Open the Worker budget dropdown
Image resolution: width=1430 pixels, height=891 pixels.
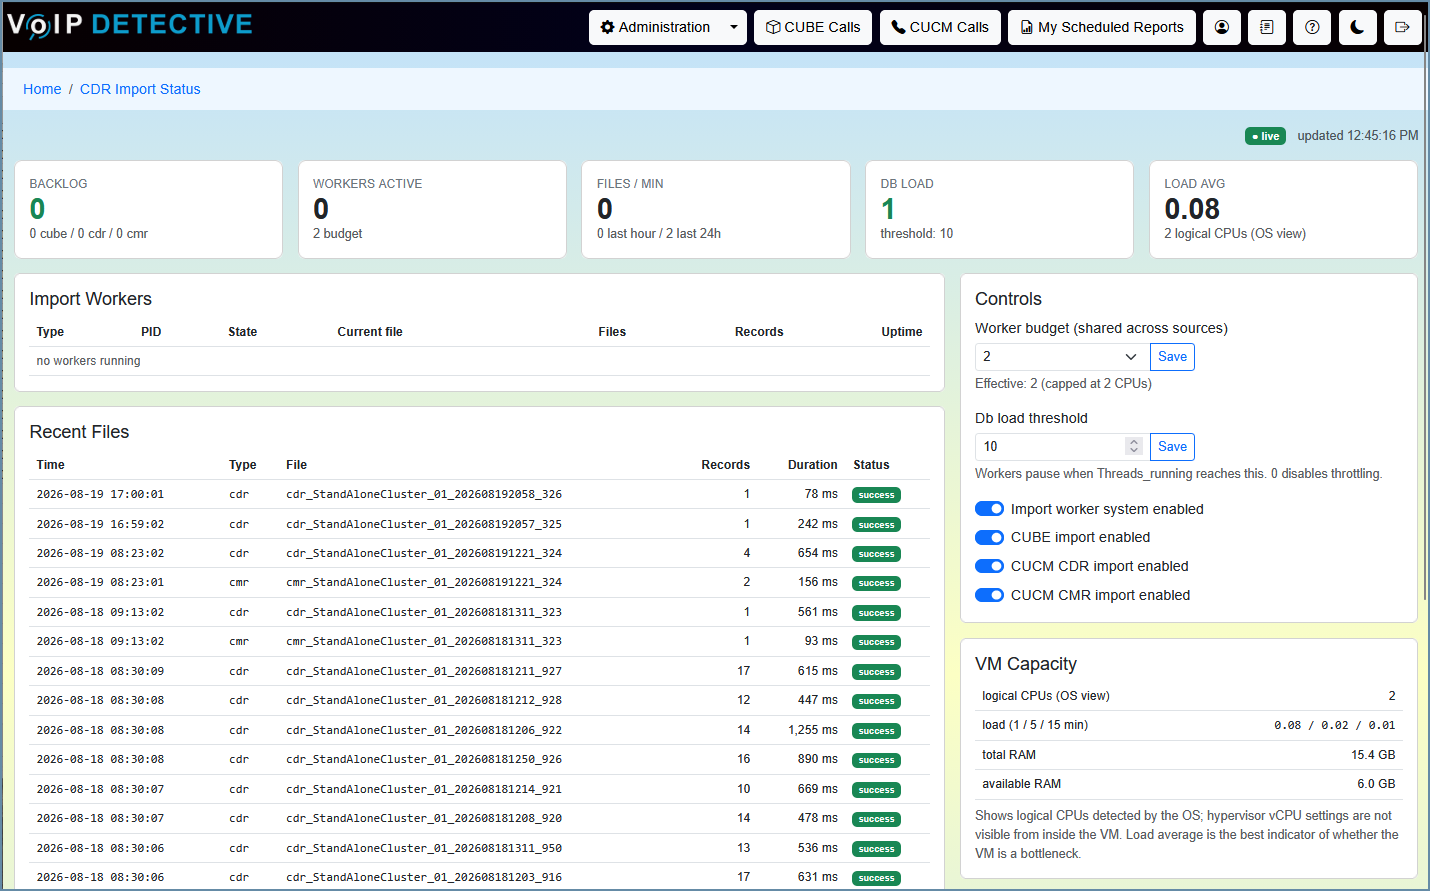tap(1061, 357)
